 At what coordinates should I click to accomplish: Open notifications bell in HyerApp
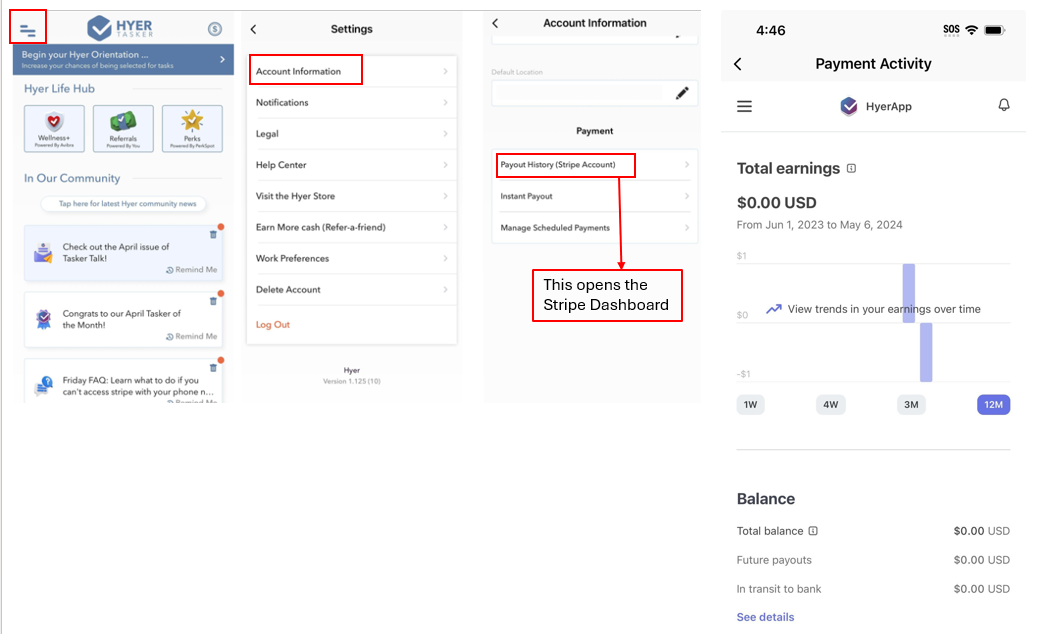(x=1004, y=105)
